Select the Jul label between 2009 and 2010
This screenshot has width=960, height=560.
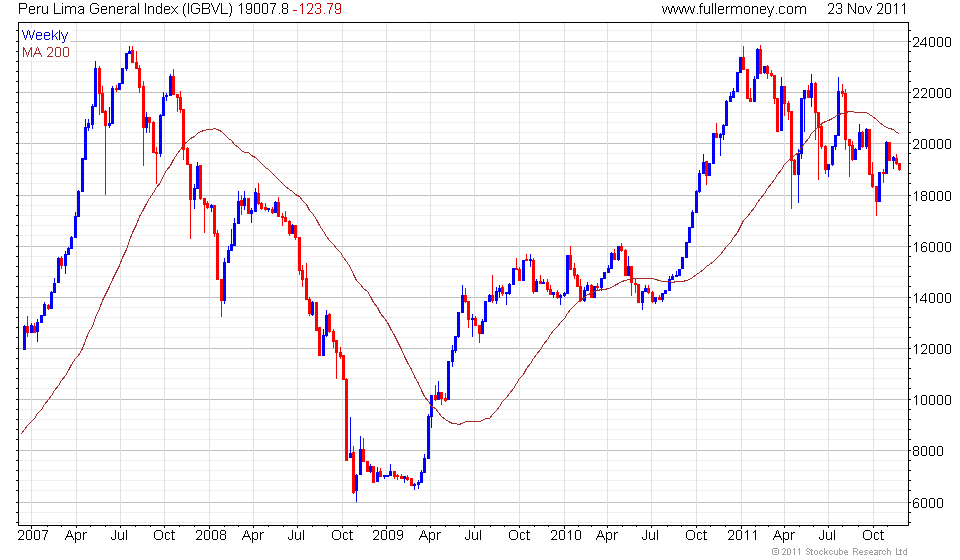click(473, 536)
